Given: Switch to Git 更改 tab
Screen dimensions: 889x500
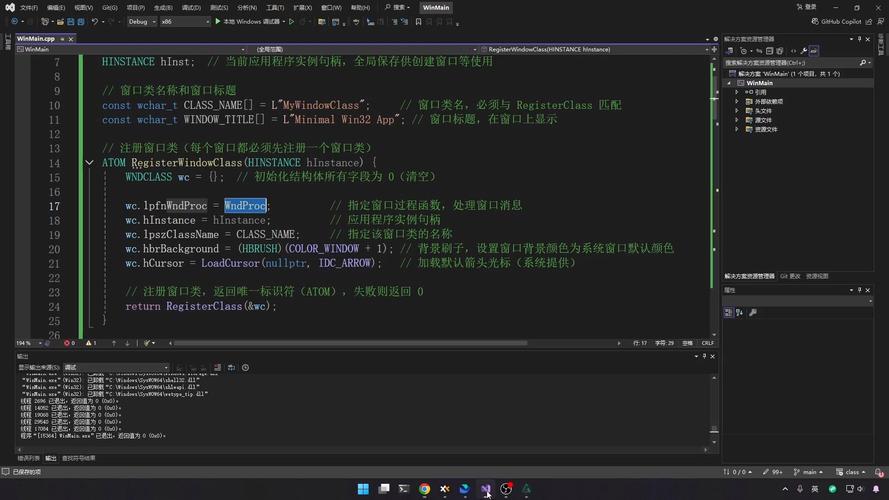Looking at the screenshot, I should pos(790,276).
